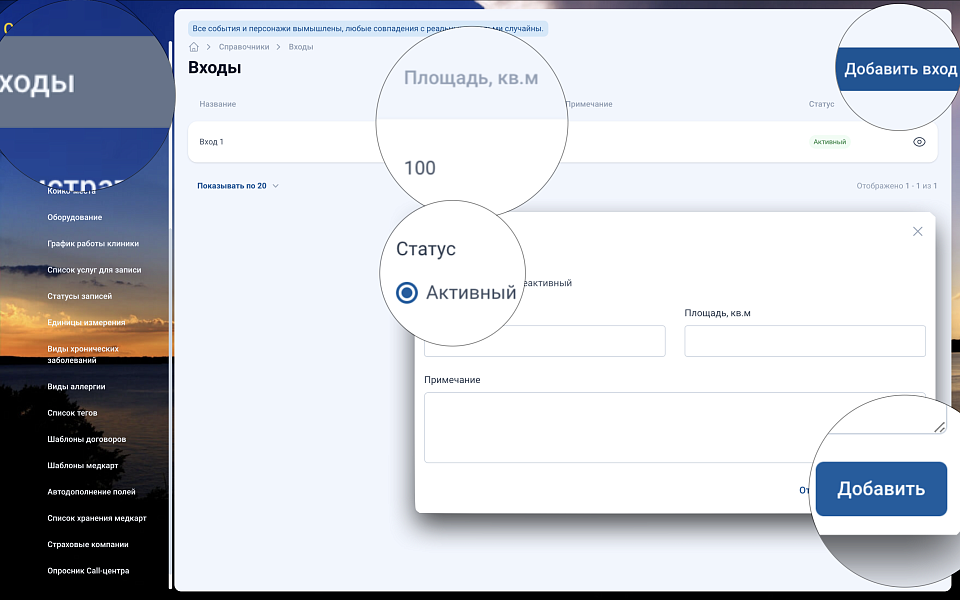Expand the Показывать по 20 dropdown
Viewport: 960px width, 600px height.
tap(238, 186)
